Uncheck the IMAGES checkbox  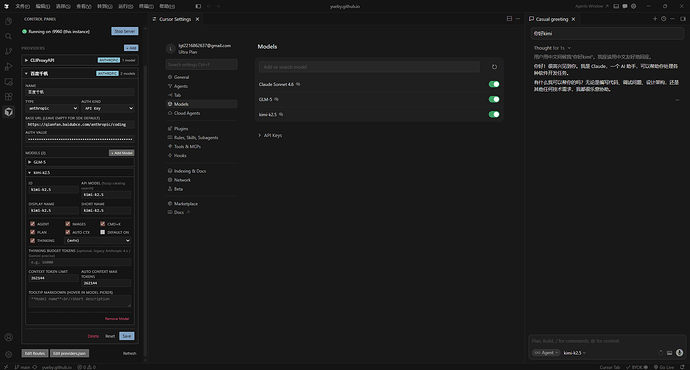coord(68,223)
